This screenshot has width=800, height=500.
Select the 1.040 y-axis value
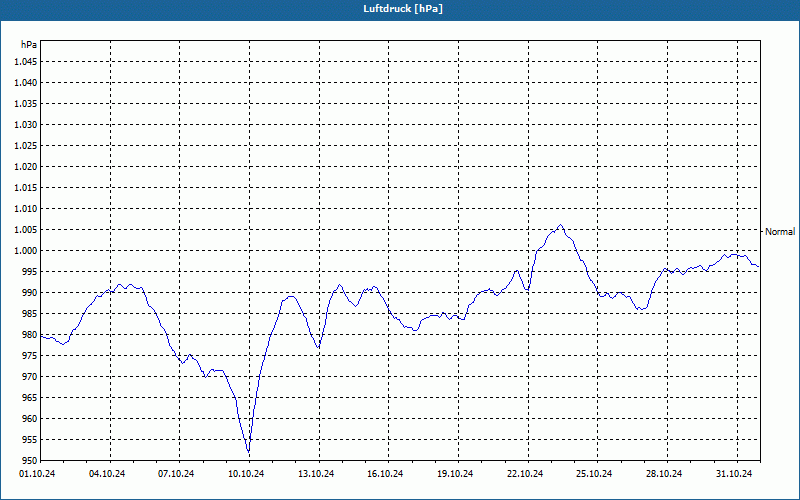(26, 83)
